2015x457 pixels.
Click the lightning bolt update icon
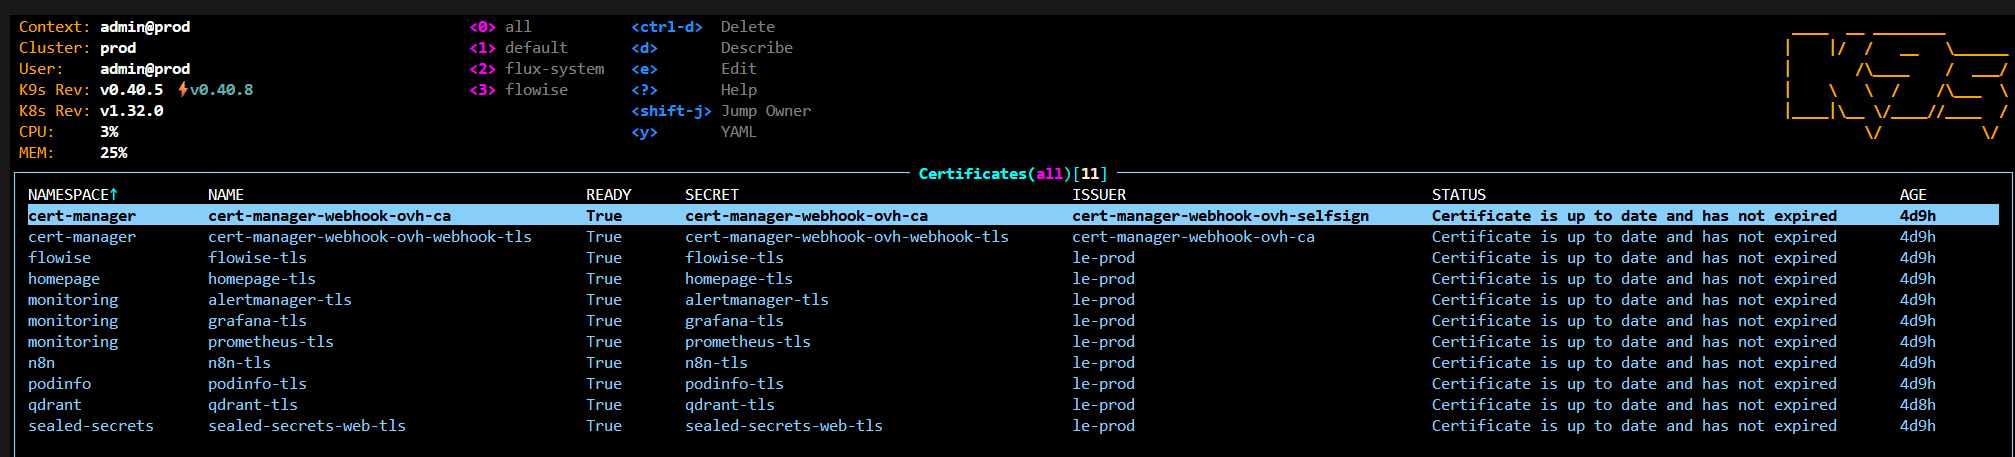coord(183,90)
